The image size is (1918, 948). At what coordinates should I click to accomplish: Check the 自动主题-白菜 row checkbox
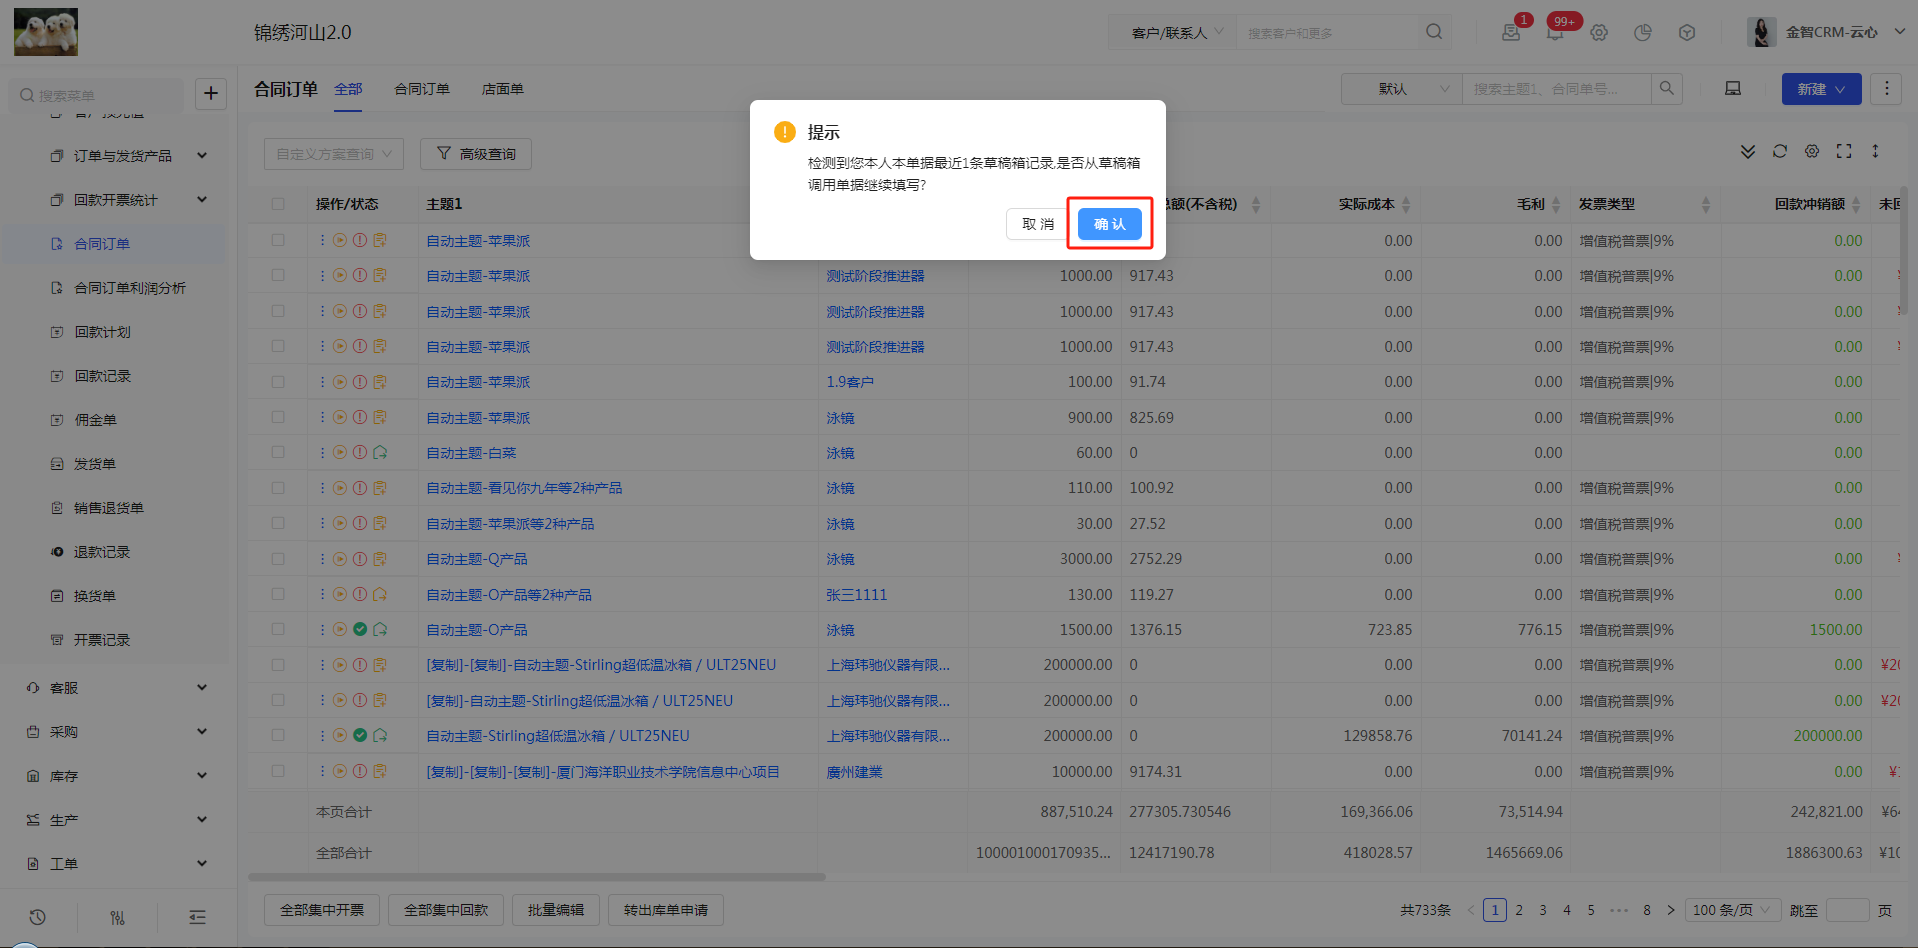coord(278,453)
